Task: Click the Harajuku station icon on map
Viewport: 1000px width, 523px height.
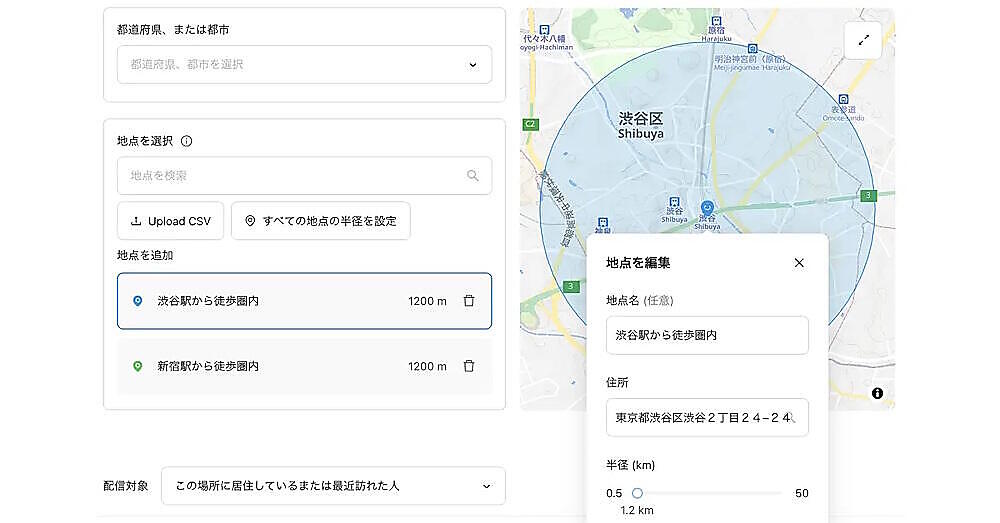Action: pos(716,20)
